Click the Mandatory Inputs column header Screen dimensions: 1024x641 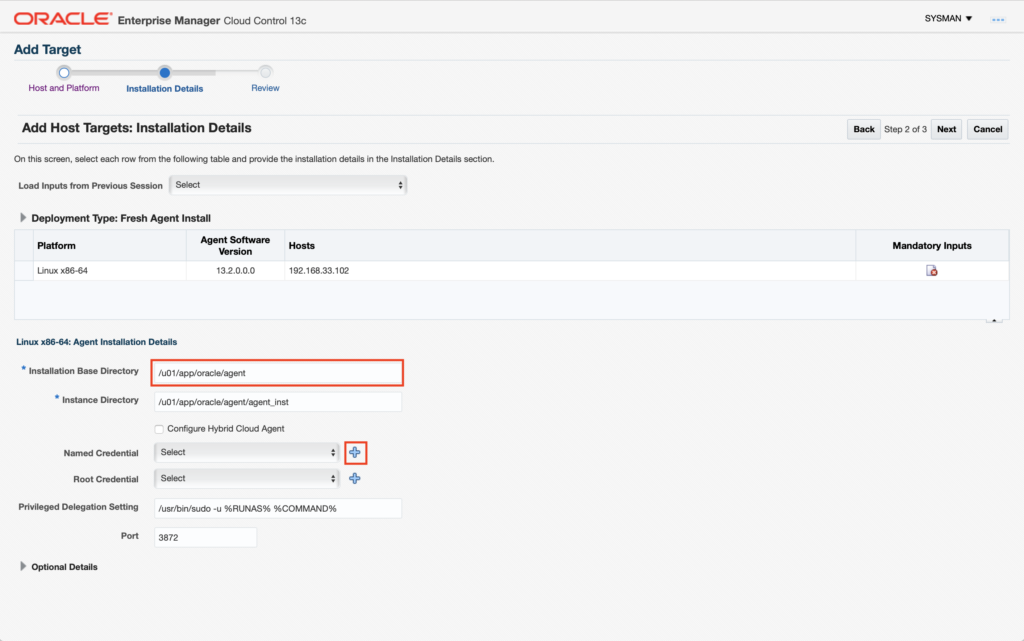(932, 245)
